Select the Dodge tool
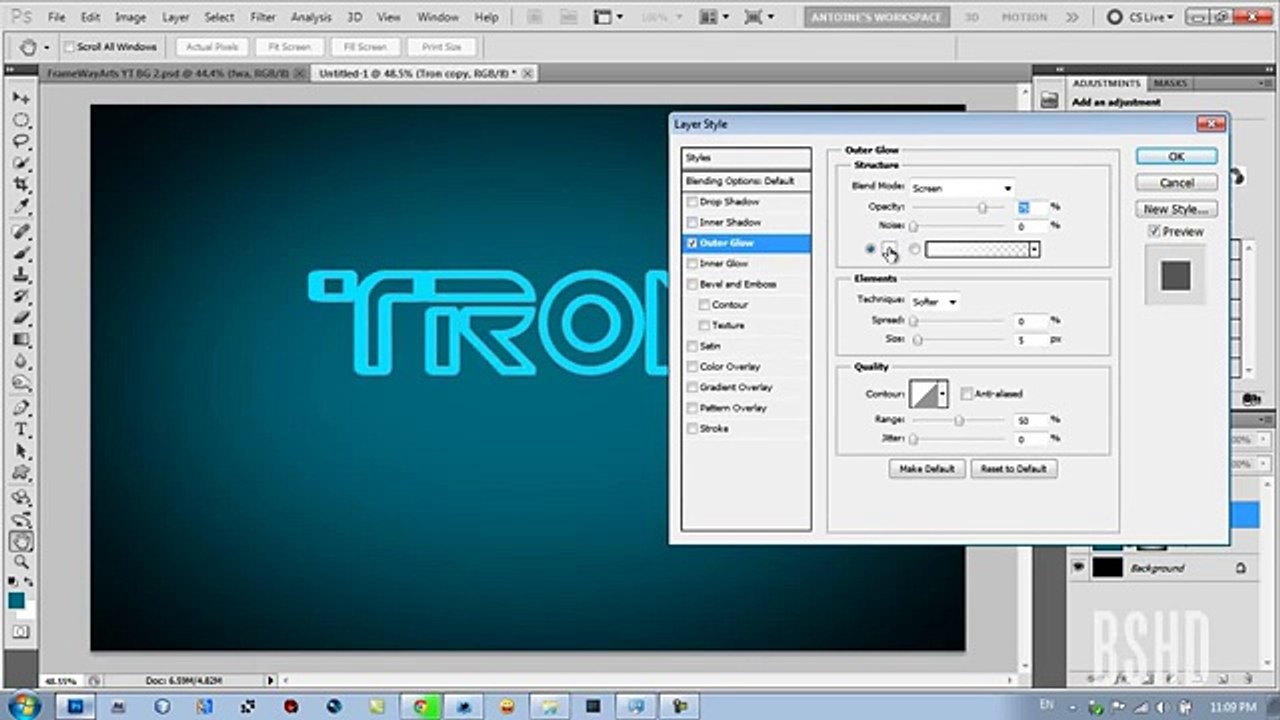The height and width of the screenshot is (720, 1280). (x=21, y=383)
